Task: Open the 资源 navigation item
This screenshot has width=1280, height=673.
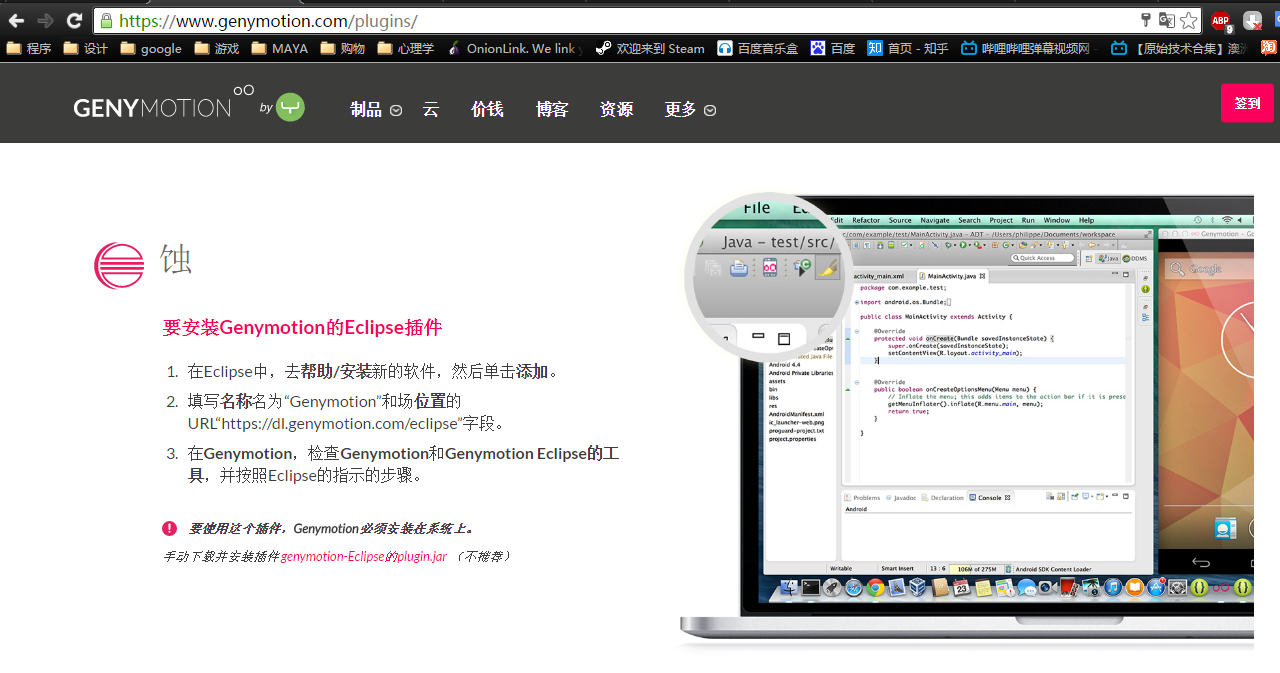Action: (x=616, y=110)
